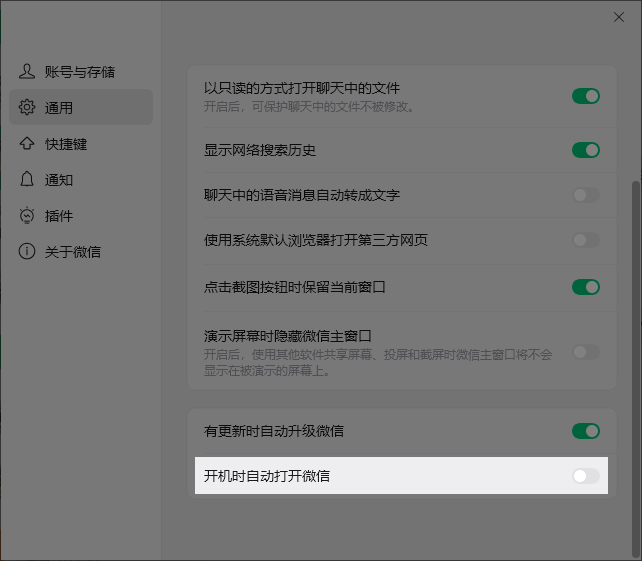Toggle off 以只读的方式打开聊天中的文件
The height and width of the screenshot is (561, 642).
[x=586, y=96]
